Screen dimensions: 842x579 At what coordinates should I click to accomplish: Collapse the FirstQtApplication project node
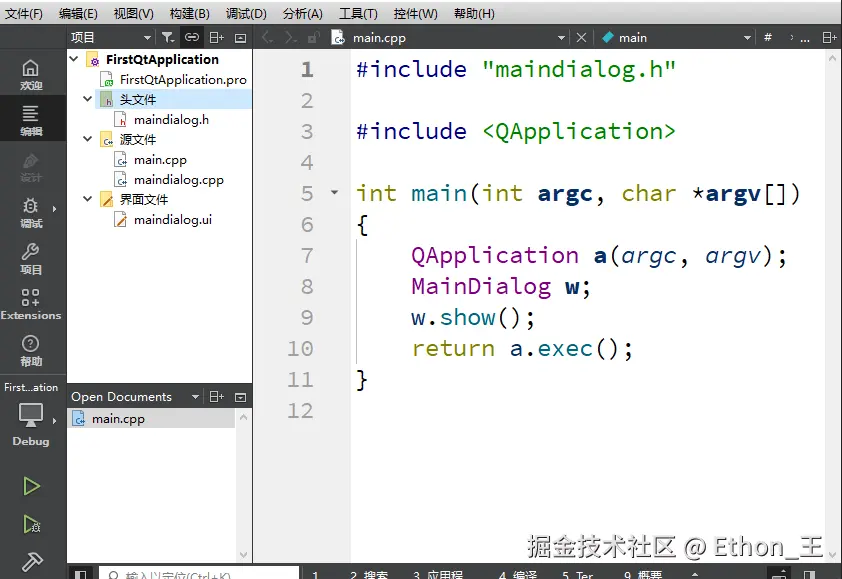74,59
